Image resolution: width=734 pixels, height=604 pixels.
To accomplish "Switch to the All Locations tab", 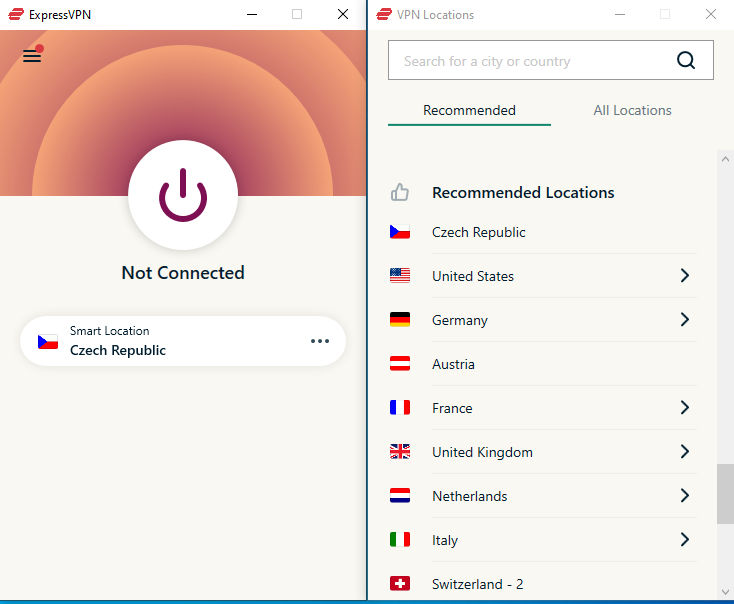I will (x=632, y=110).
